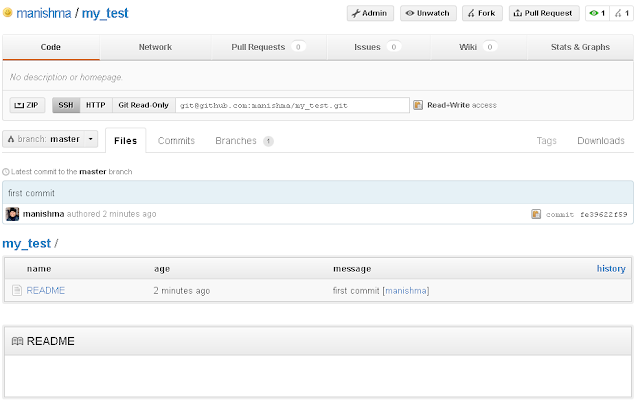Click the clipboard copy URL icon
640x411 pixels.
(418, 105)
